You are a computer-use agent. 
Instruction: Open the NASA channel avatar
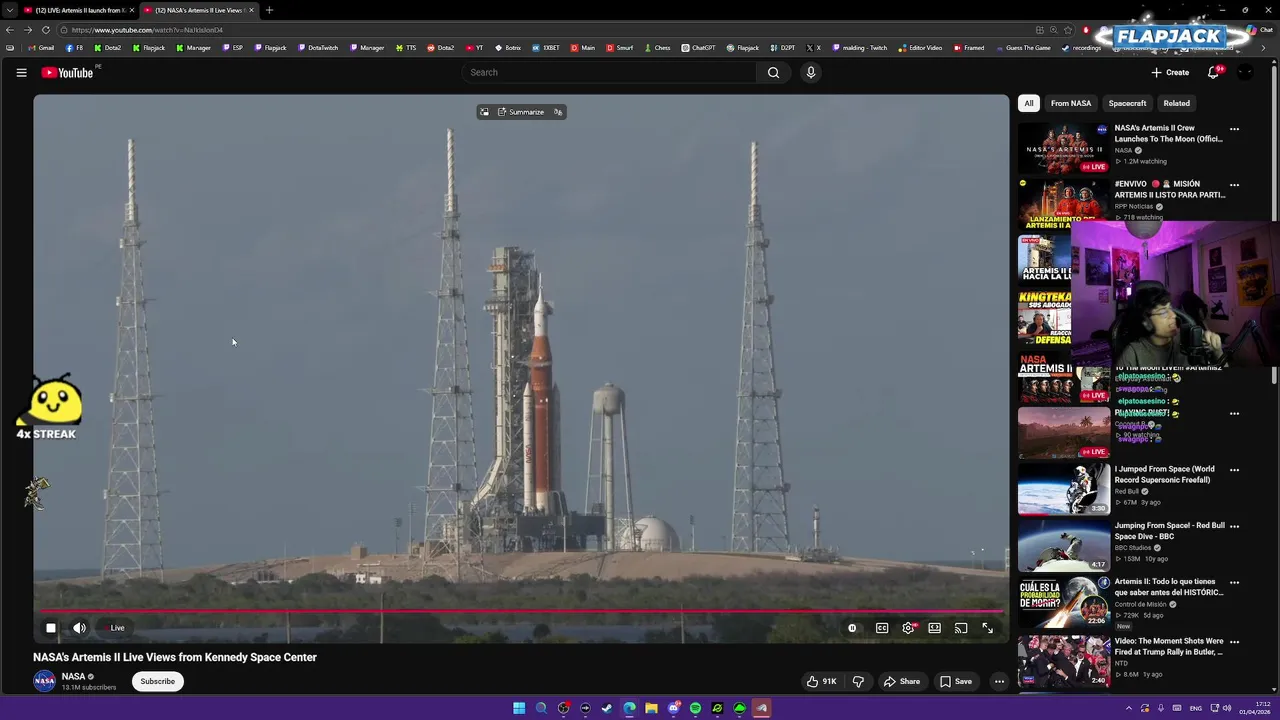(44, 681)
